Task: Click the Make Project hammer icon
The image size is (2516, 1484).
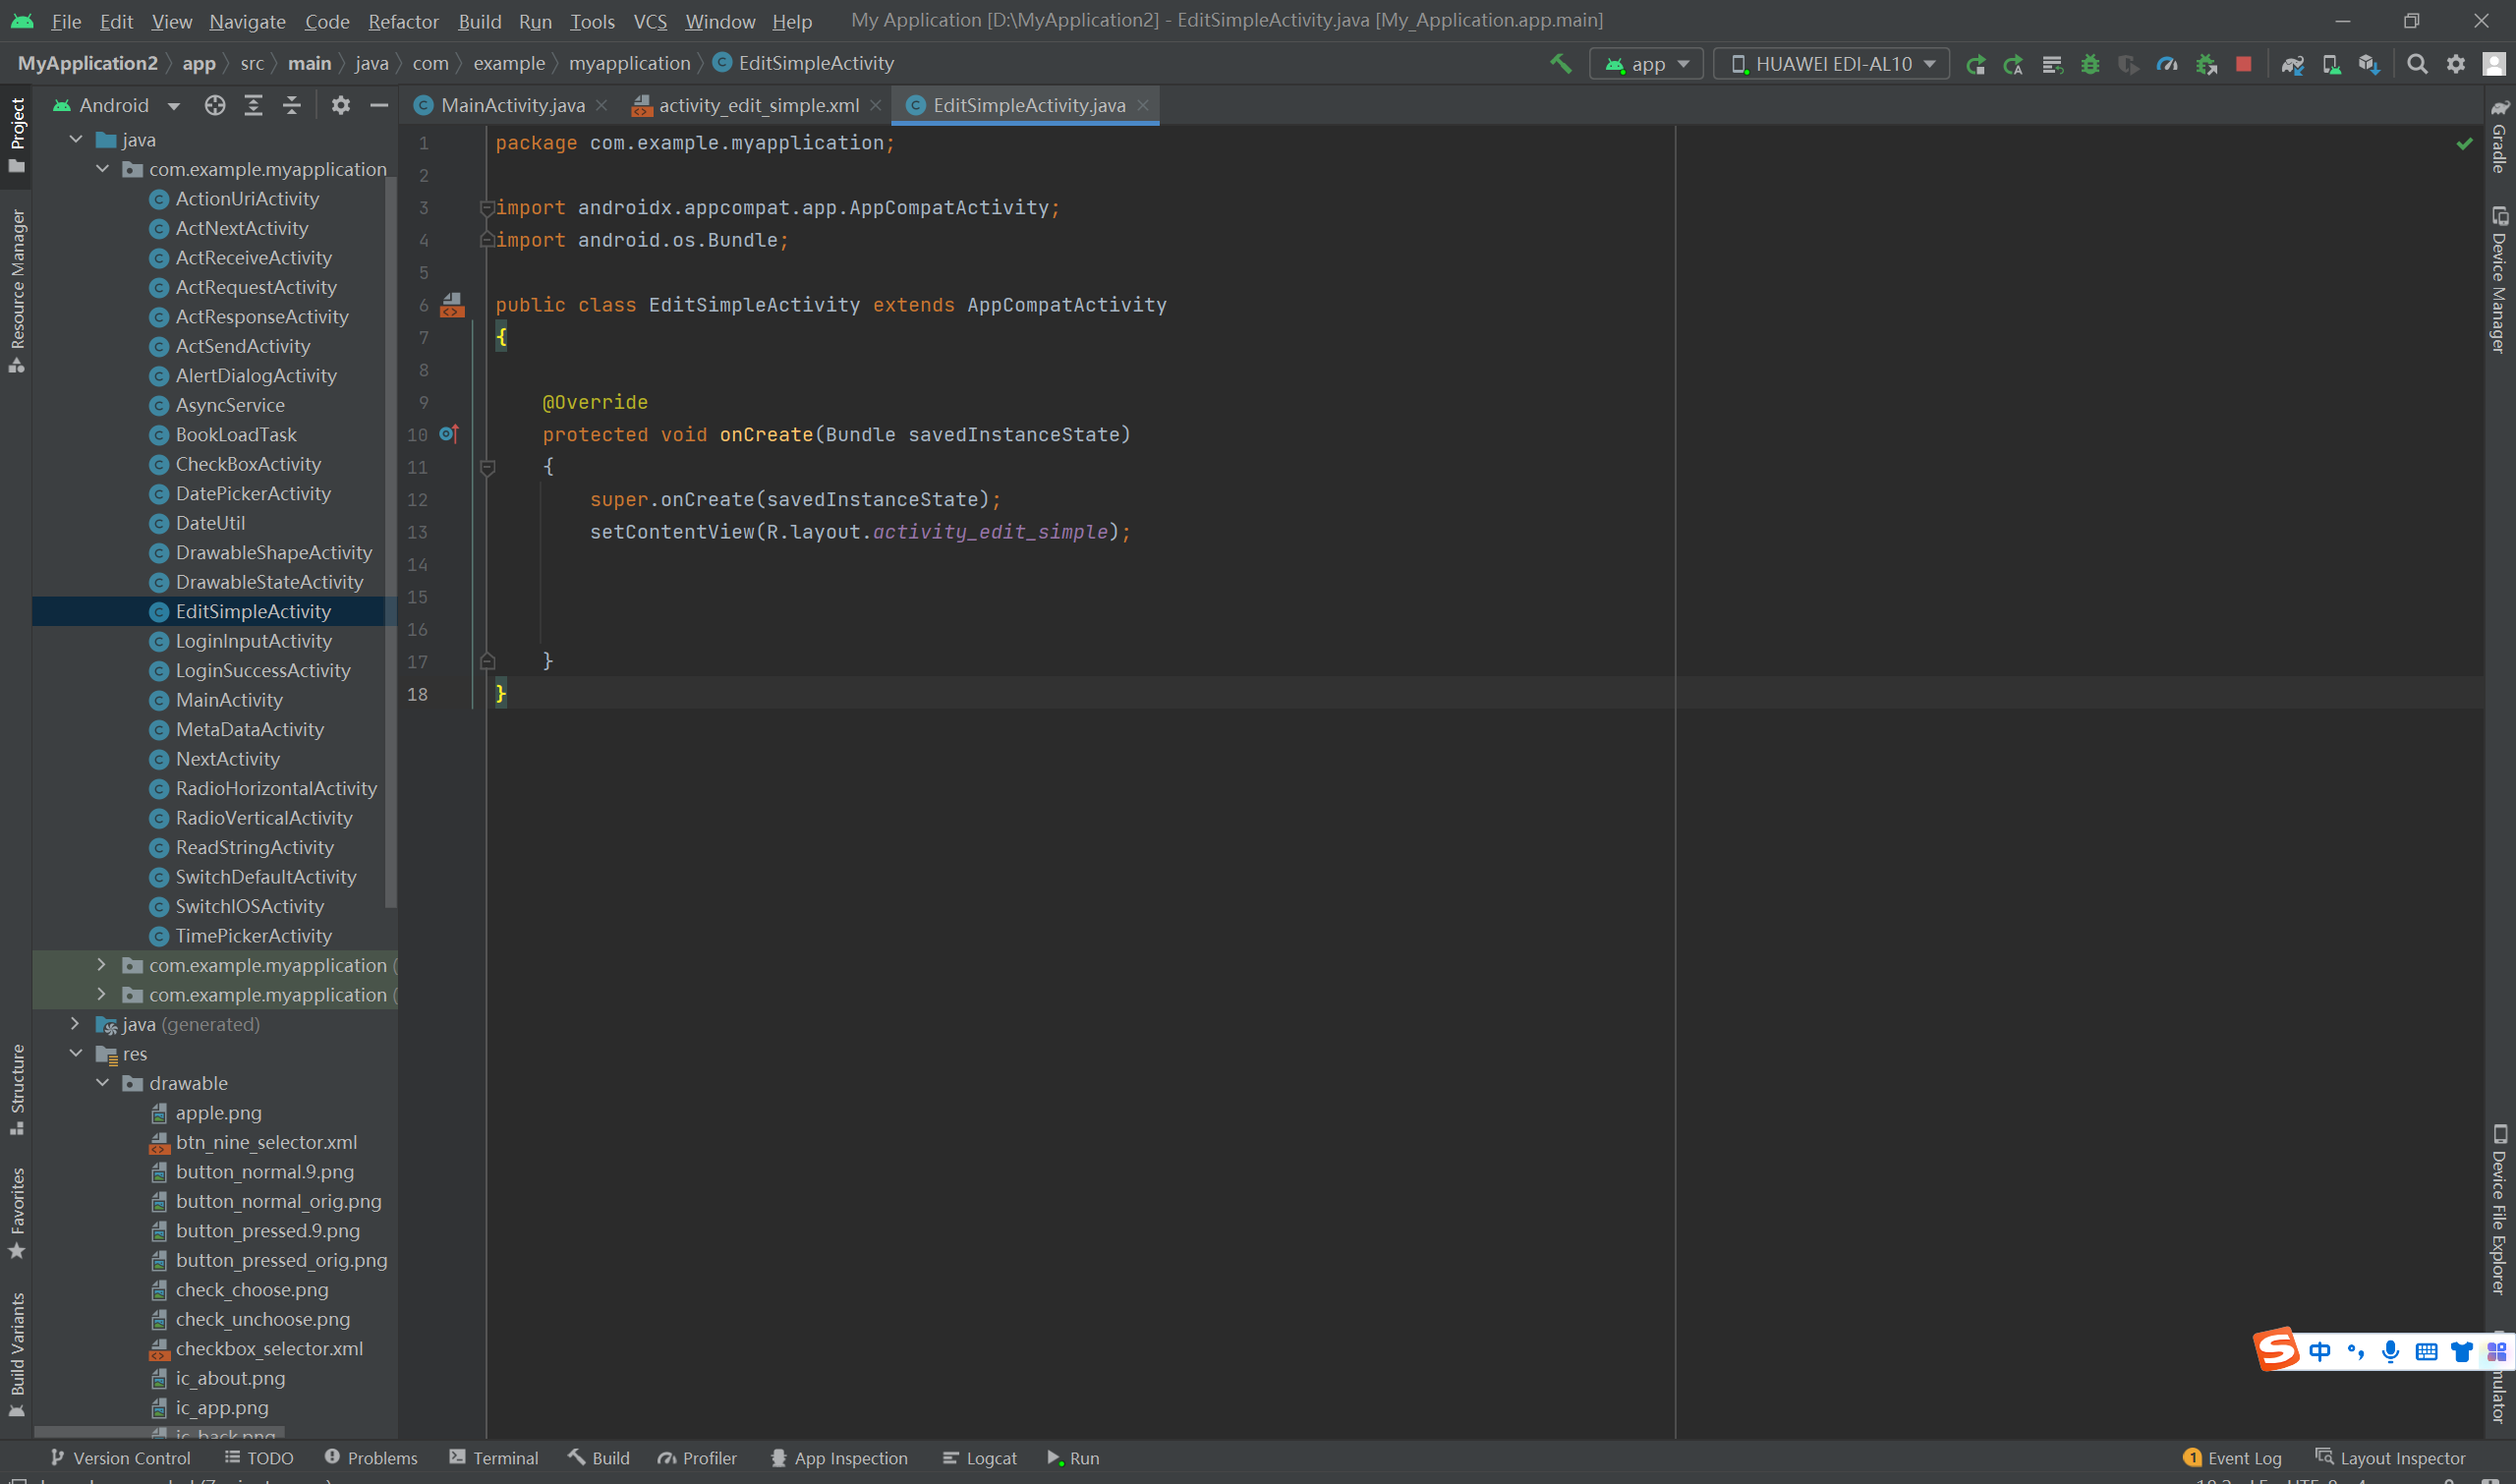Action: click(1560, 64)
